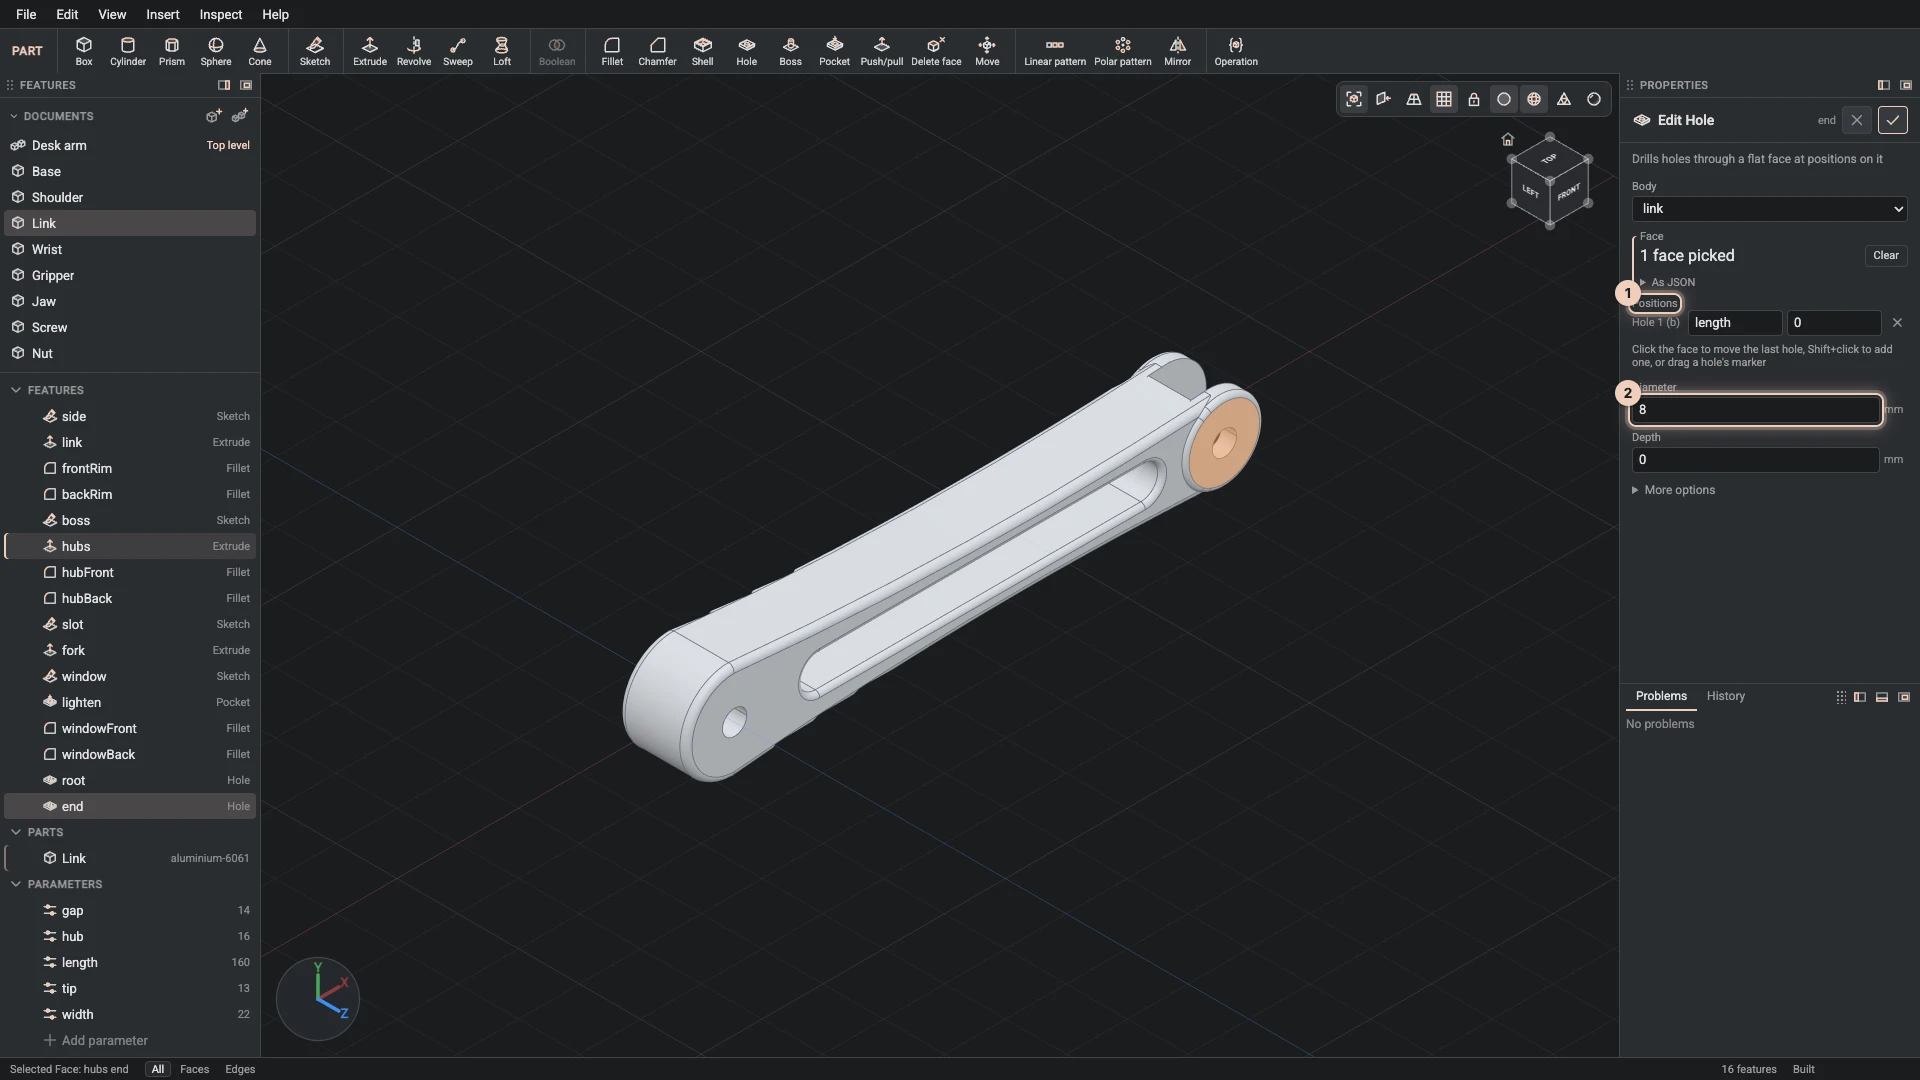
Task: Toggle the wireframe globe display mode
Action: click(1534, 99)
